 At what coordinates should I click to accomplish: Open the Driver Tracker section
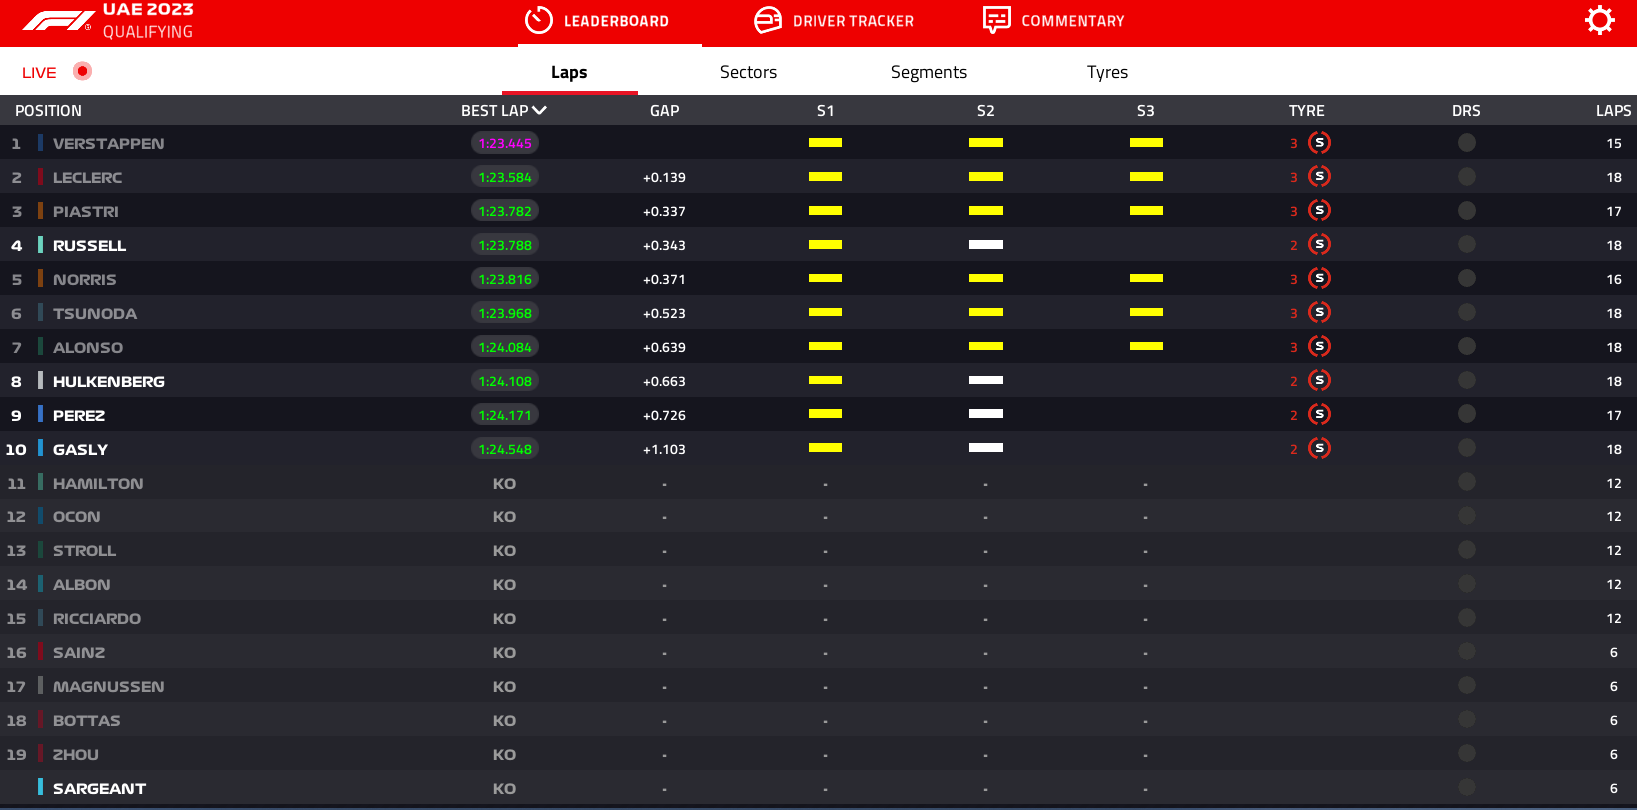(x=853, y=21)
